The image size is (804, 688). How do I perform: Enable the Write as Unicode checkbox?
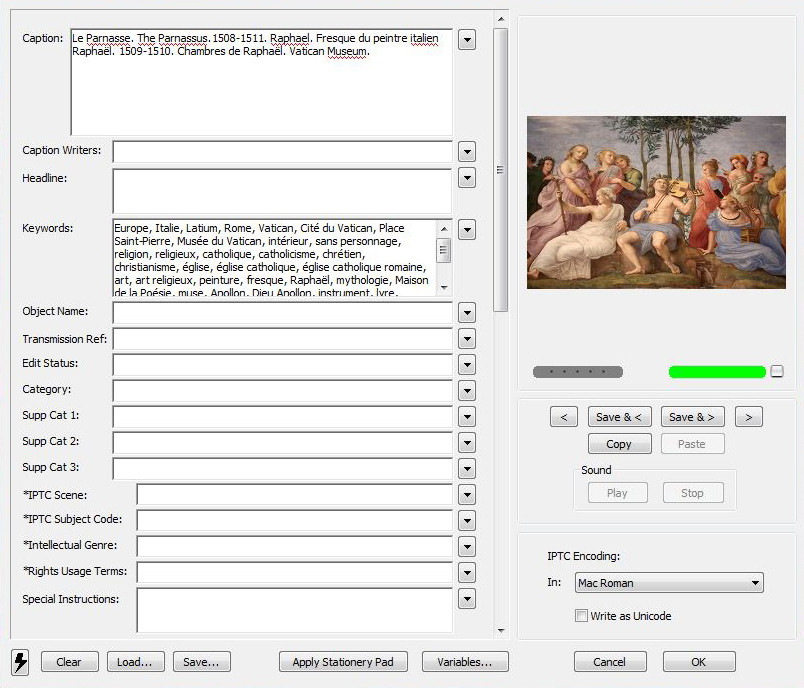[581, 616]
